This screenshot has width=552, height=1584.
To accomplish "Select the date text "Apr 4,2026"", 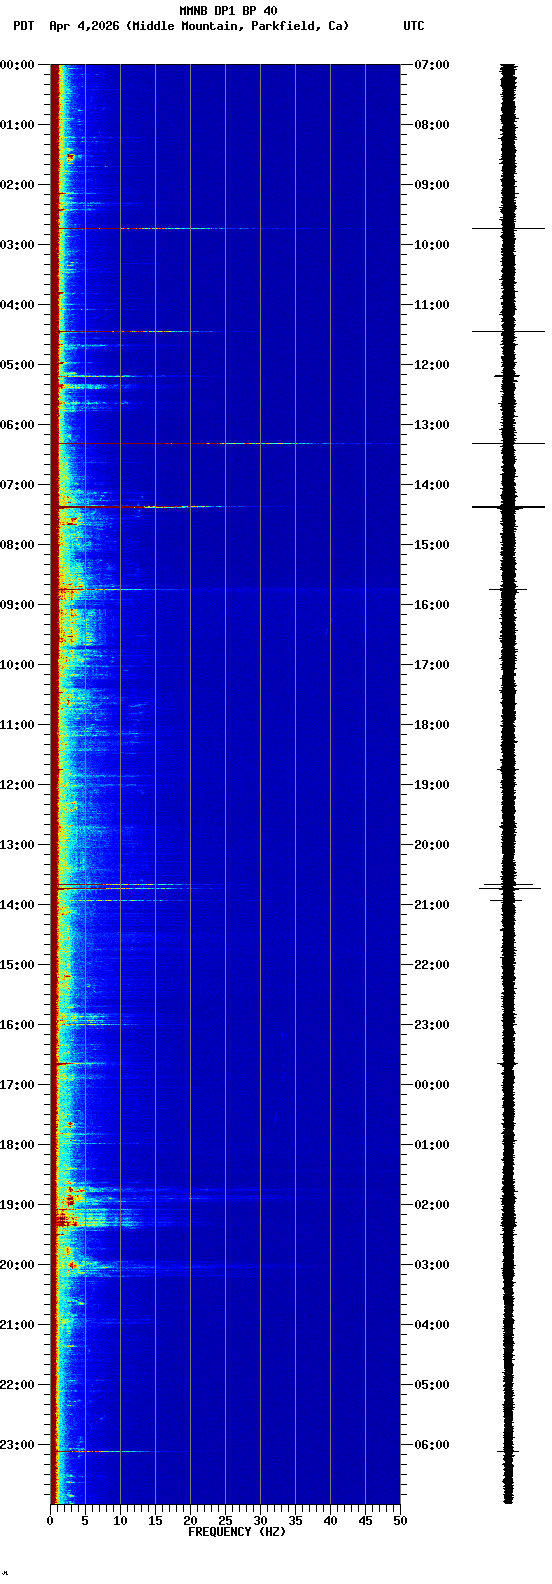I will [x=84, y=26].
